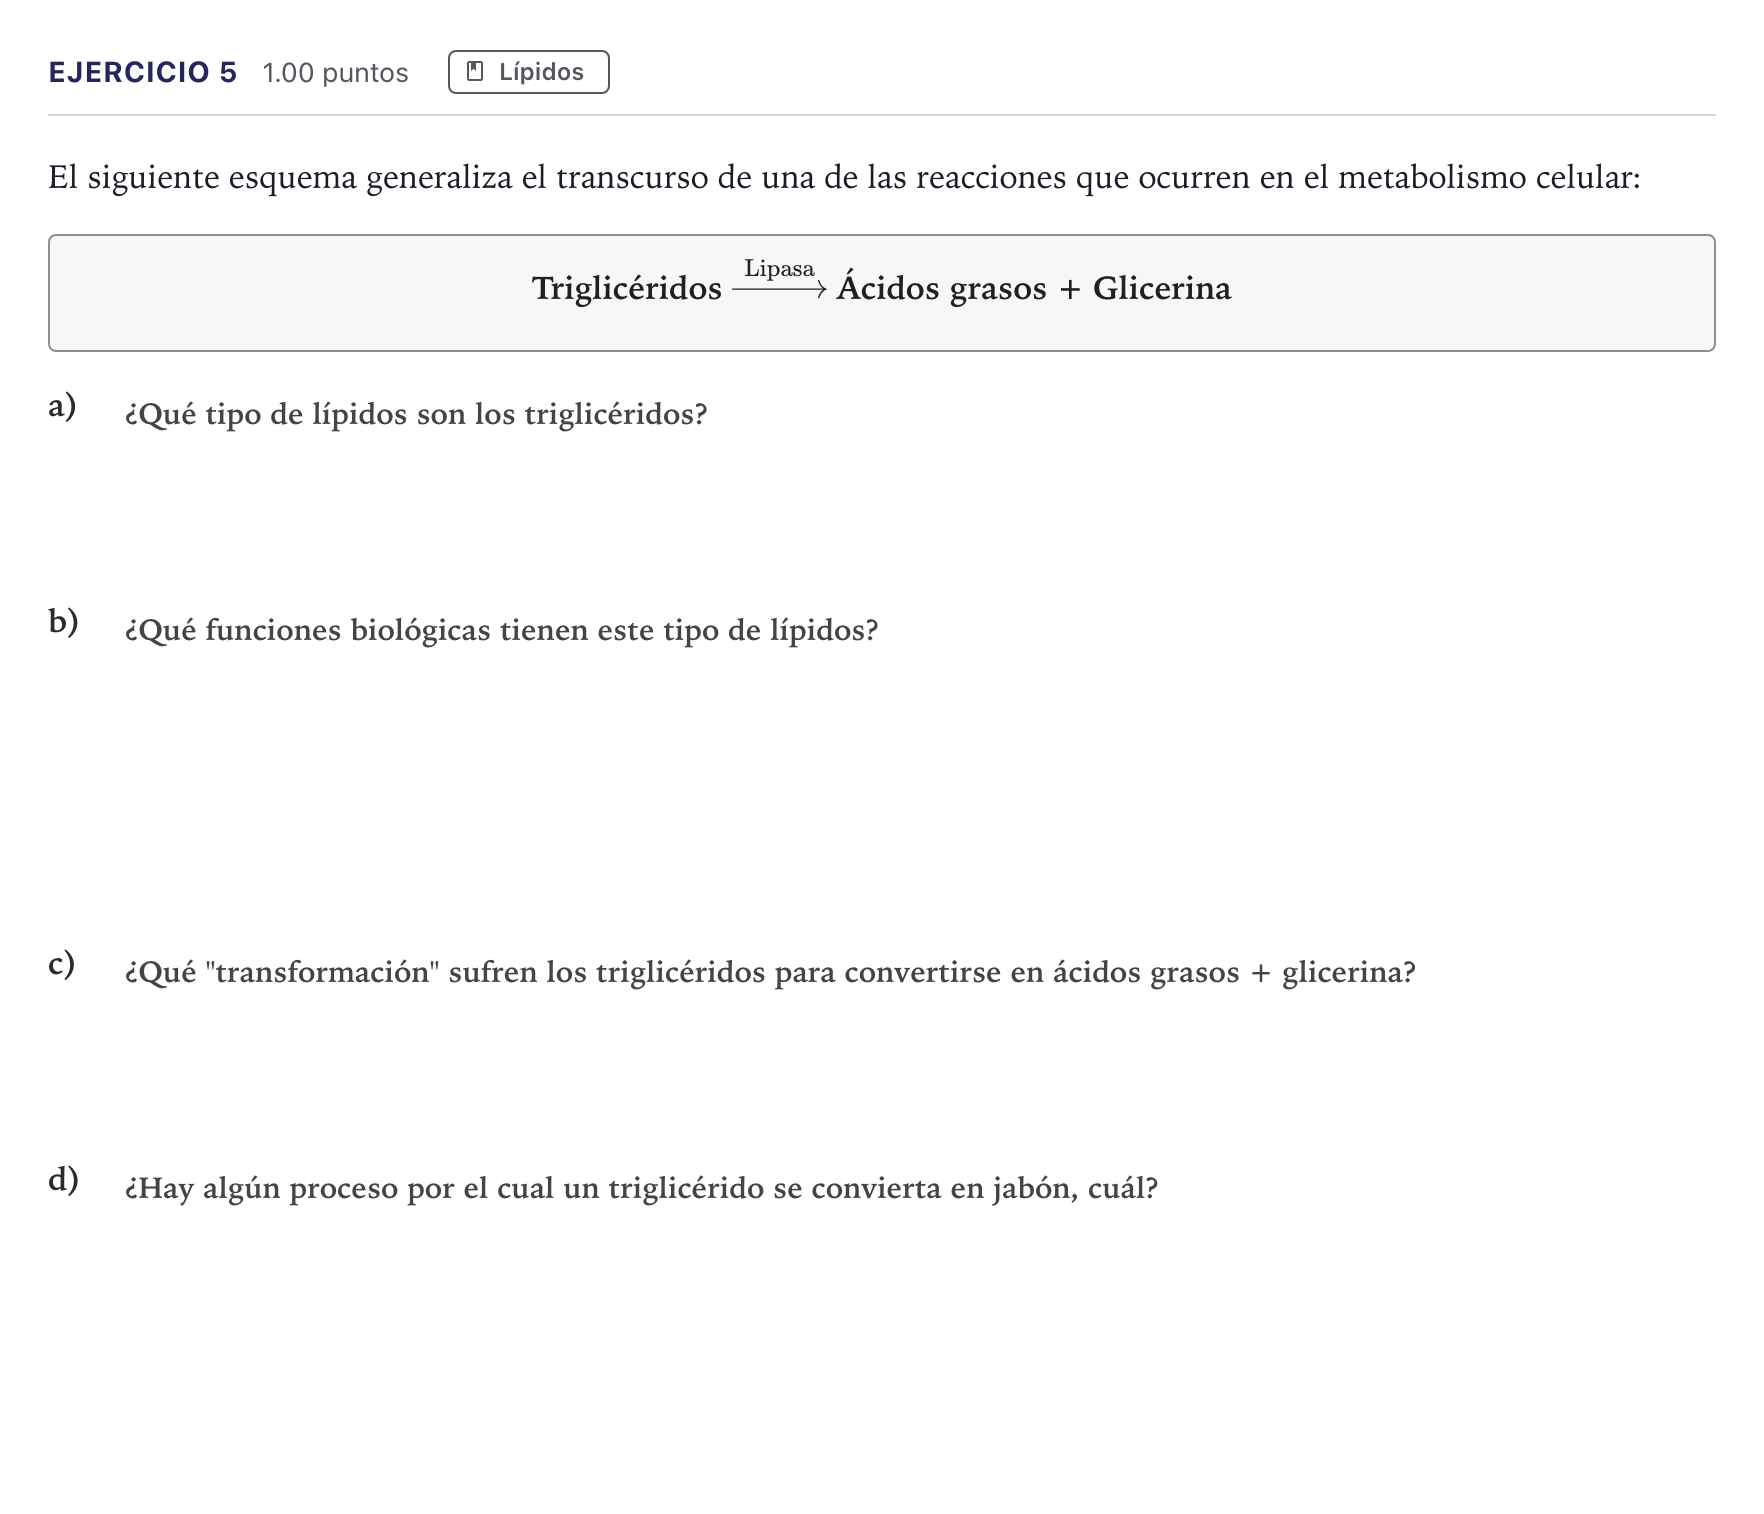Image resolution: width=1764 pixels, height=1514 pixels.
Task: Click the Lípidos topic tag button
Action: [x=528, y=72]
